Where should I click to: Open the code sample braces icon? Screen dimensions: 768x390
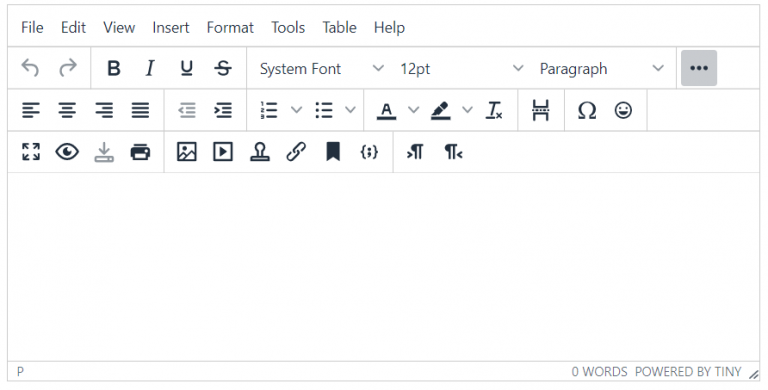pyautogui.click(x=369, y=152)
